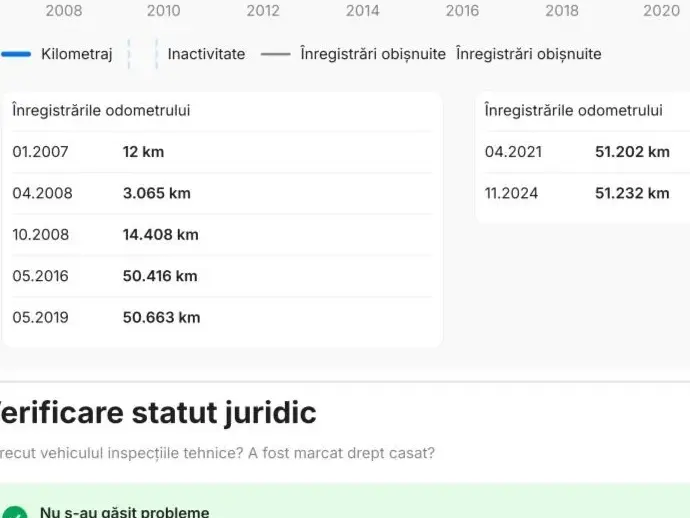The height and width of the screenshot is (518, 690).
Task: Select the 2014 axis year label
Action: click(x=362, y=11)
